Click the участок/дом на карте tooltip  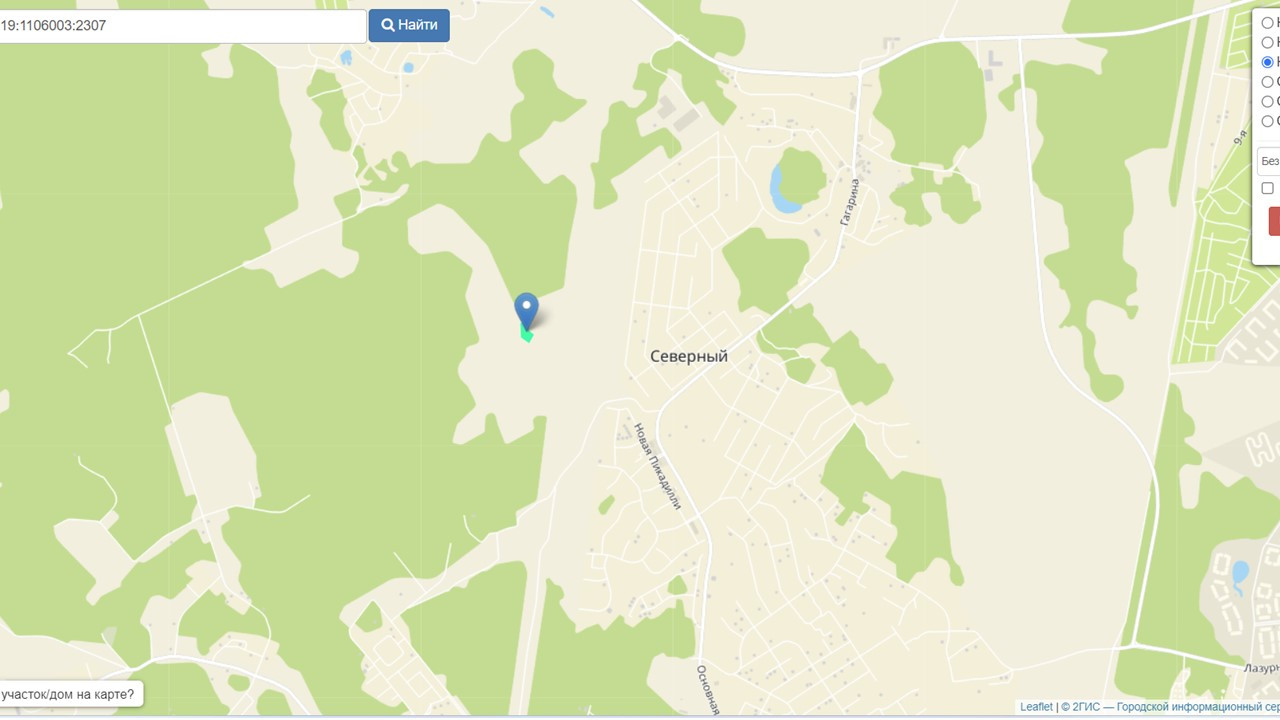click(70, 695)
